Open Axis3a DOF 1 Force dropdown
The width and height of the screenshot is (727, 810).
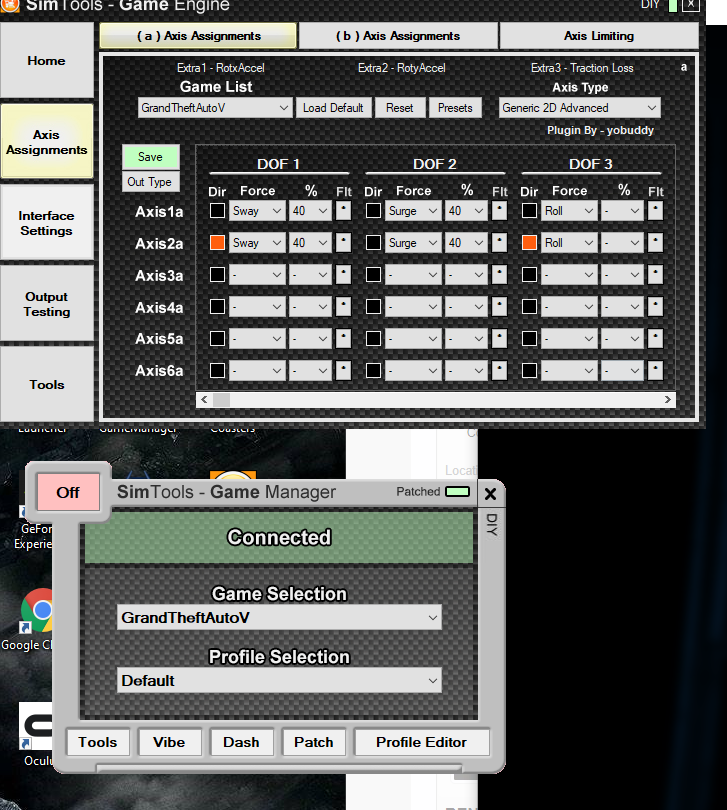pyautogui.click(x=257, y=275)
